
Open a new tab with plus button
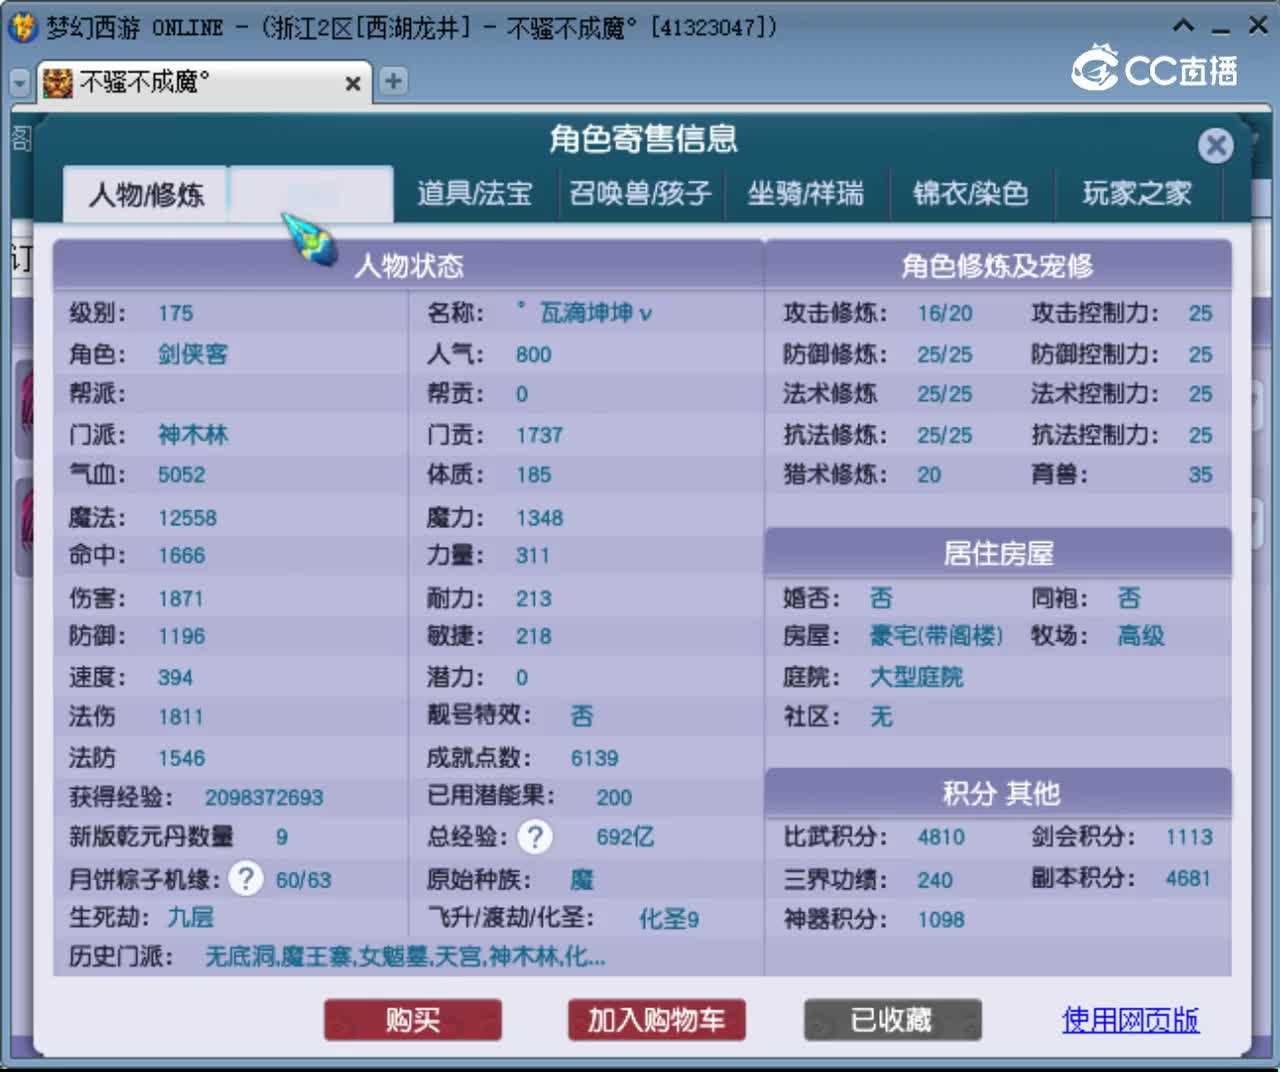click(393, 81)
